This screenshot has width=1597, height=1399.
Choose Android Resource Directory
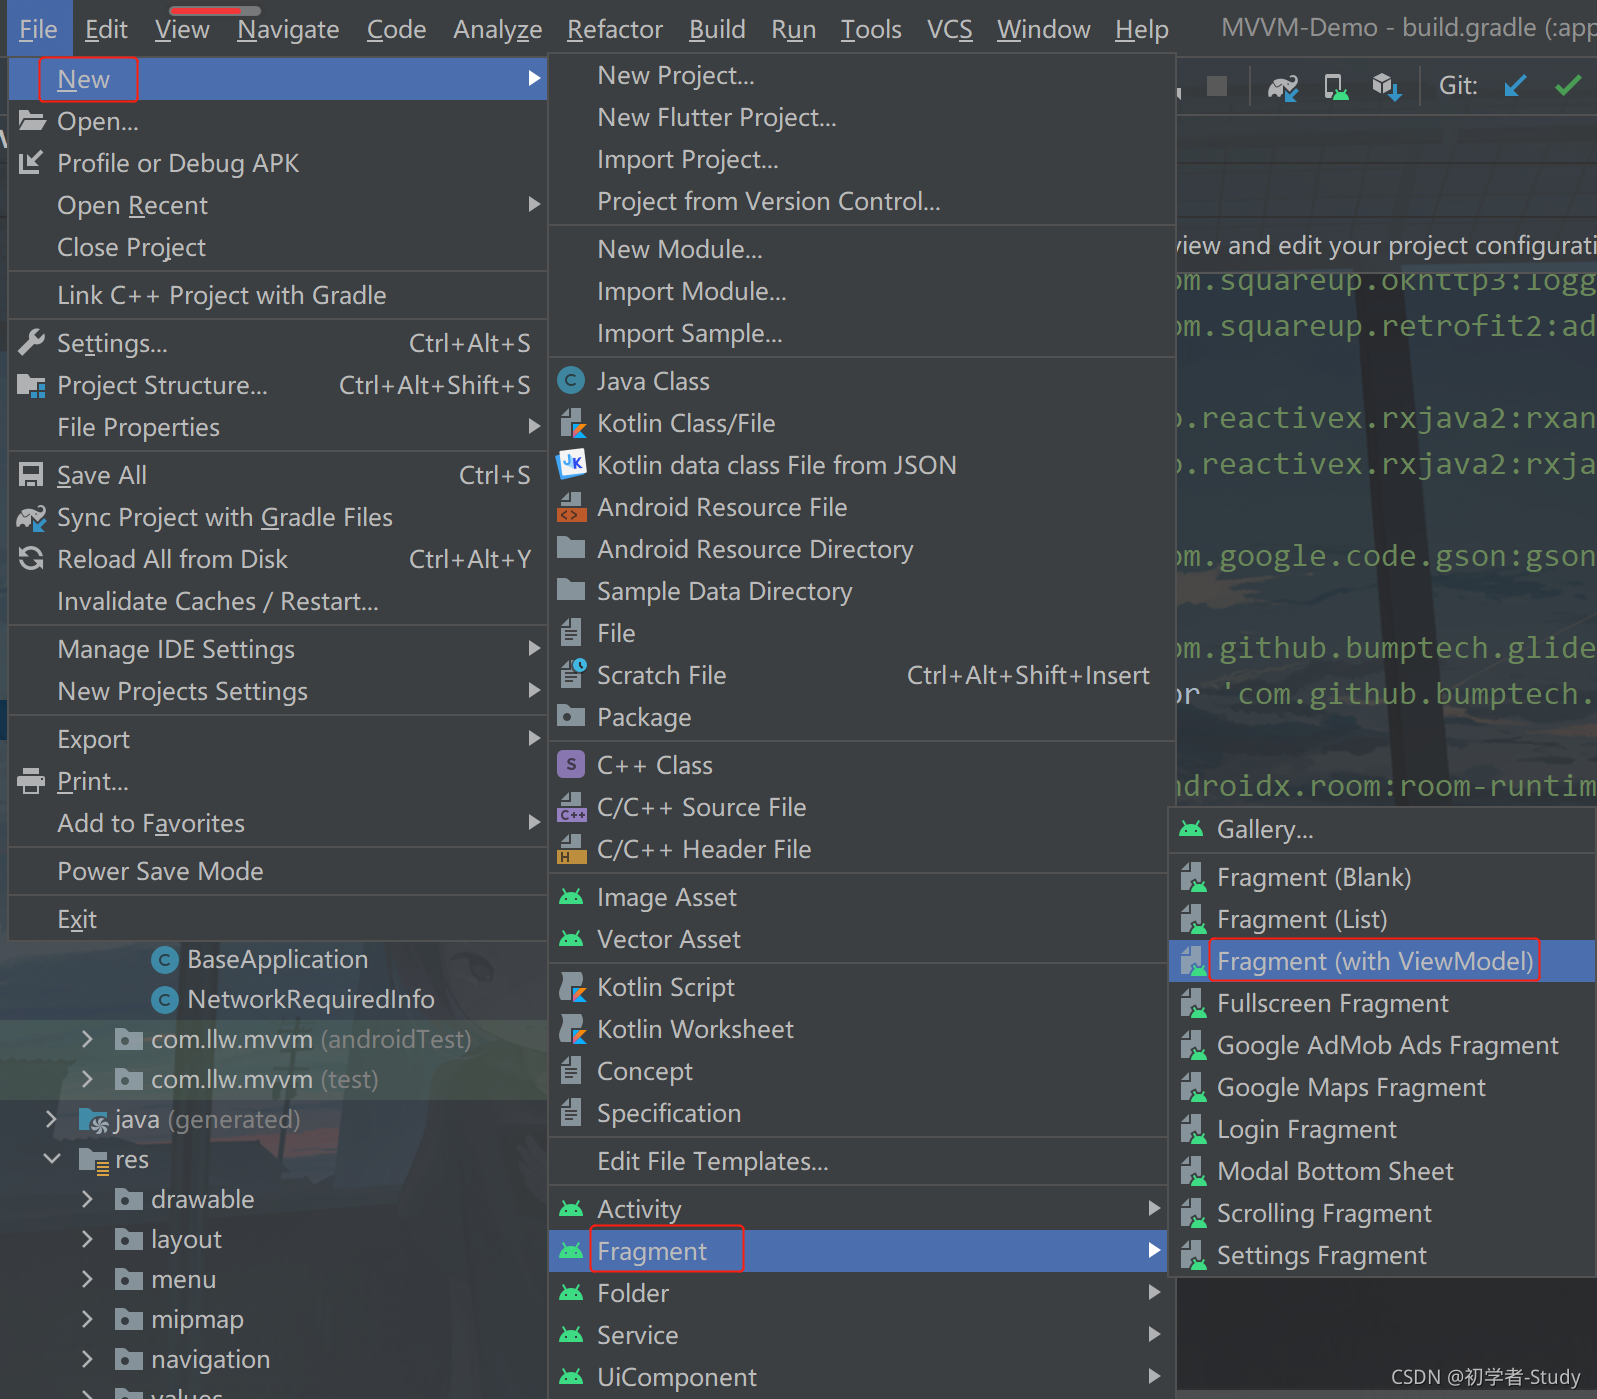[x=862, y=549]
